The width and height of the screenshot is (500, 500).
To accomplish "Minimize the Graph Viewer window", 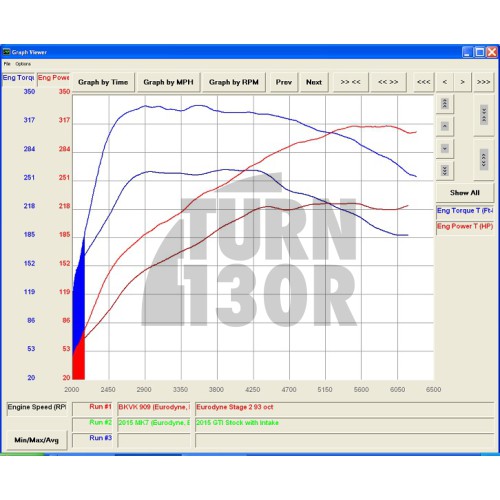I will [x=467, y=52].
